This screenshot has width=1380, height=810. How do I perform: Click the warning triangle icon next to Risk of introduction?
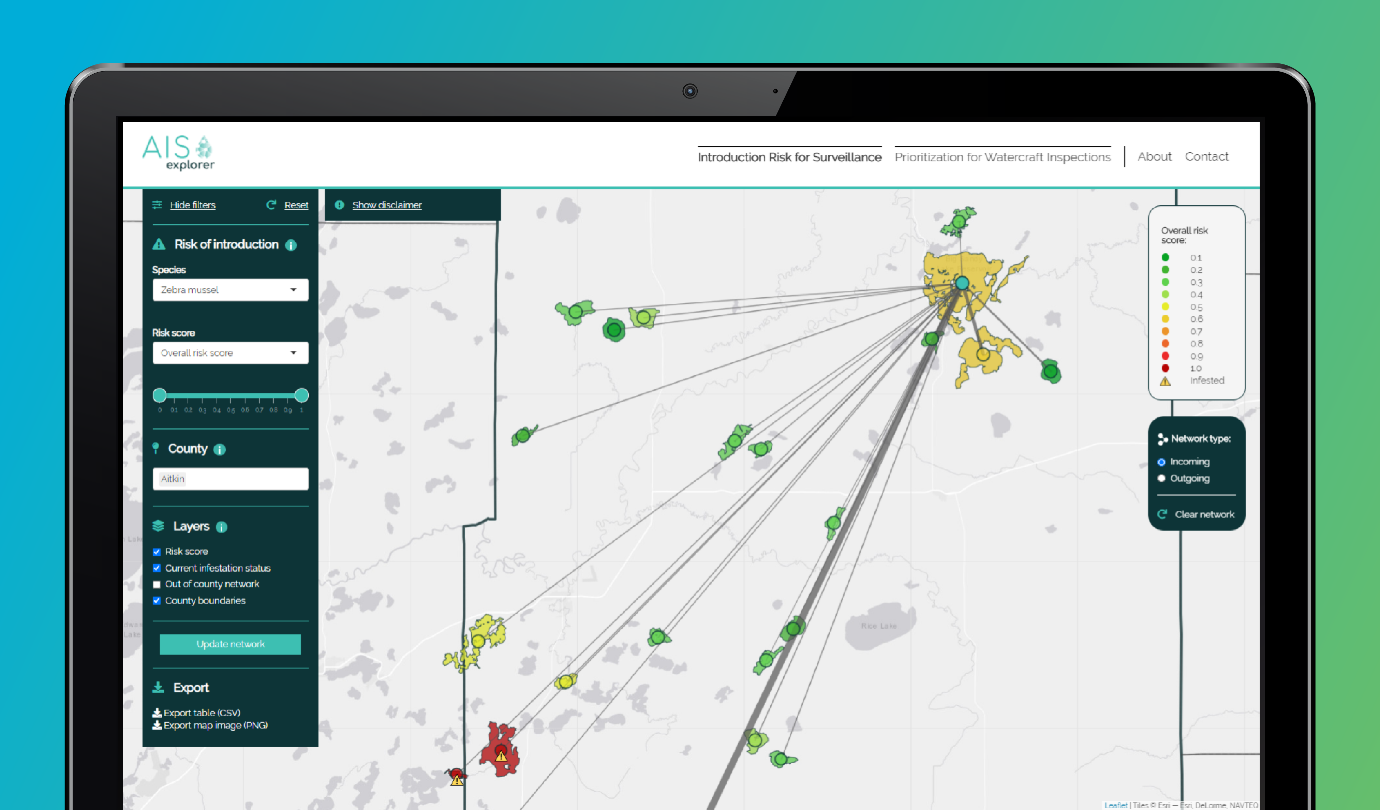[x=158, y=244]
